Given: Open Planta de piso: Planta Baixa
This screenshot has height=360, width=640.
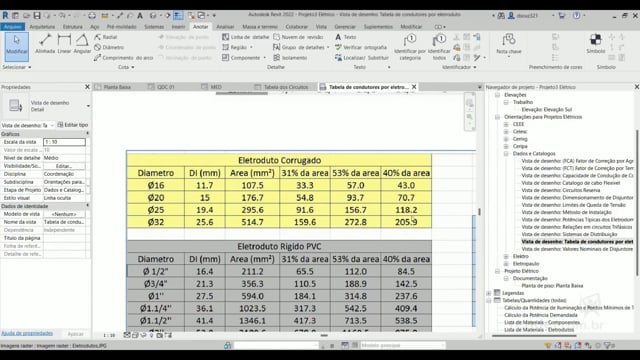Looking at the screenshot, I should (552, 286).
